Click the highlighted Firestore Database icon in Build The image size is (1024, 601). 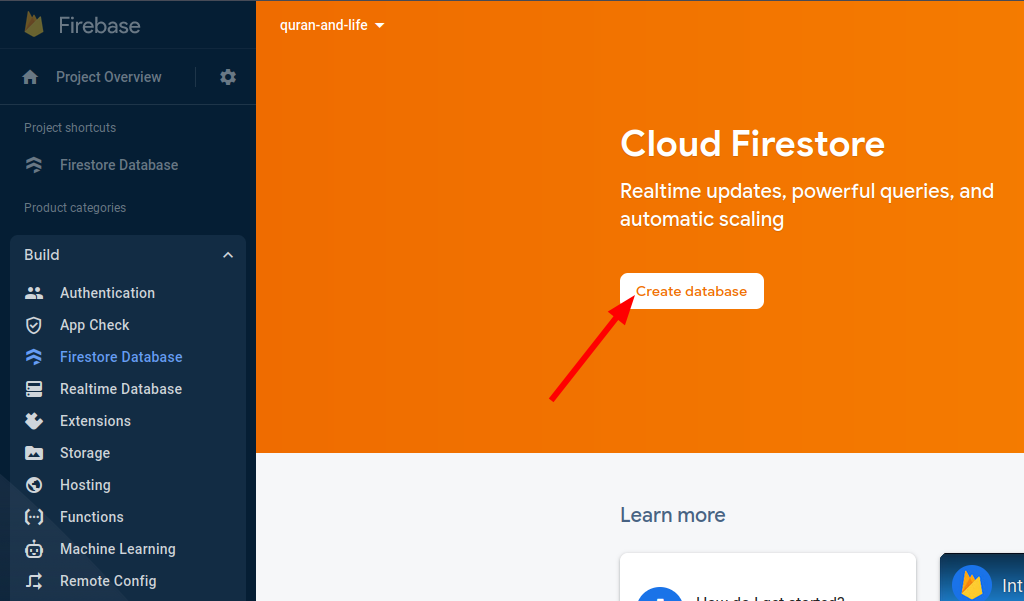pyautogui.click(x=33, y=357)
